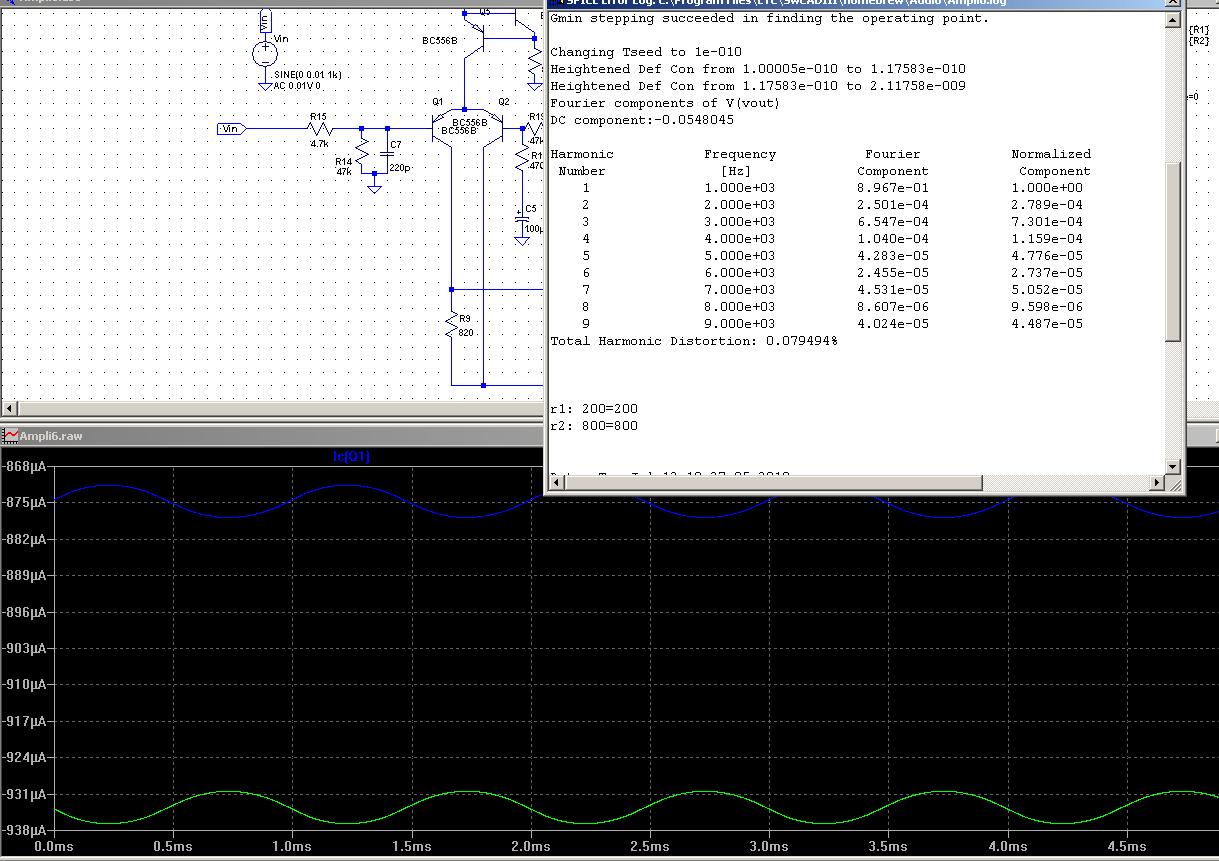1219x861 pixels.
Task: Click resistor R9 symbol
Action: (452, 323)
